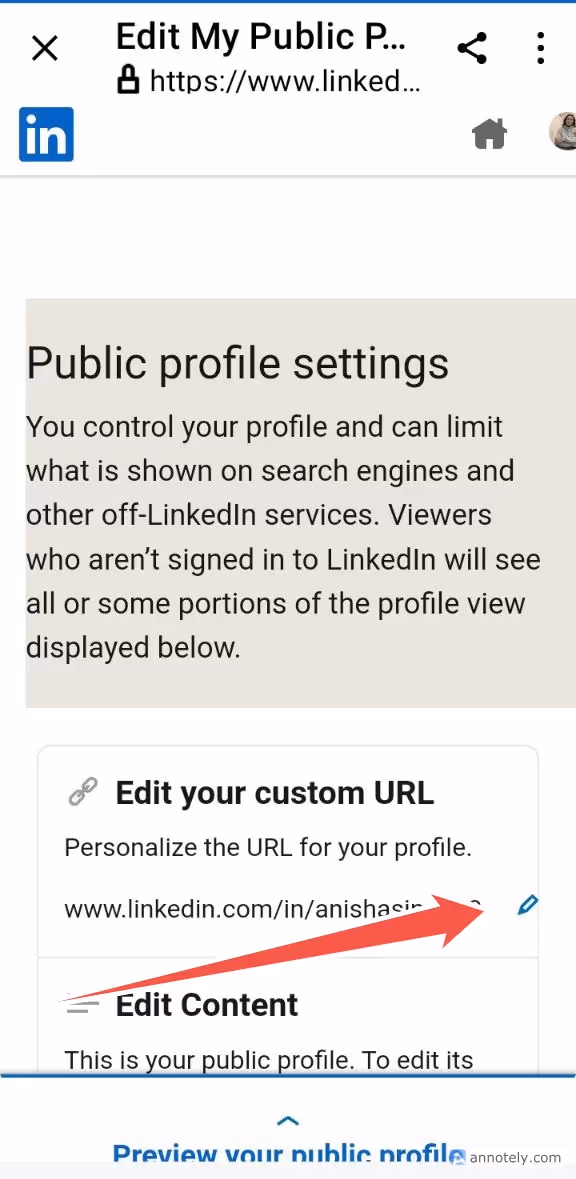
Task: Open the share icon in the browser toolbar
Action: [471, 47]
